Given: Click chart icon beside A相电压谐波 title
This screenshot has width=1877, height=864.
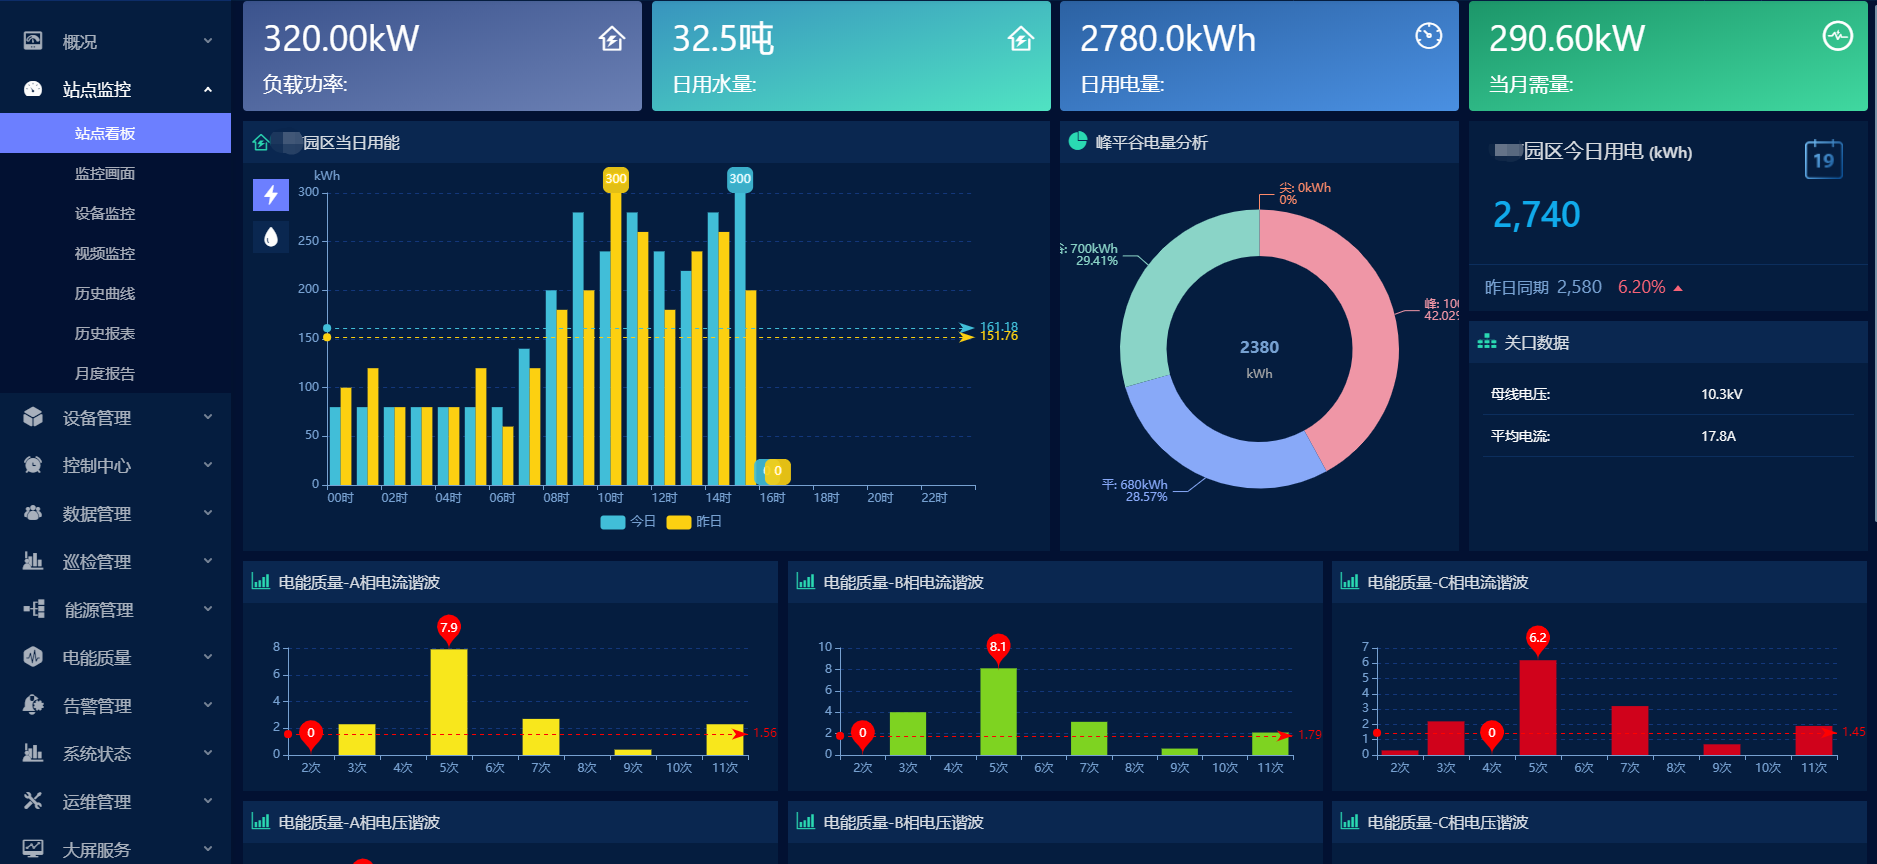Looking at the screenshot, I should pyautogui.click(x=261, y=821).
